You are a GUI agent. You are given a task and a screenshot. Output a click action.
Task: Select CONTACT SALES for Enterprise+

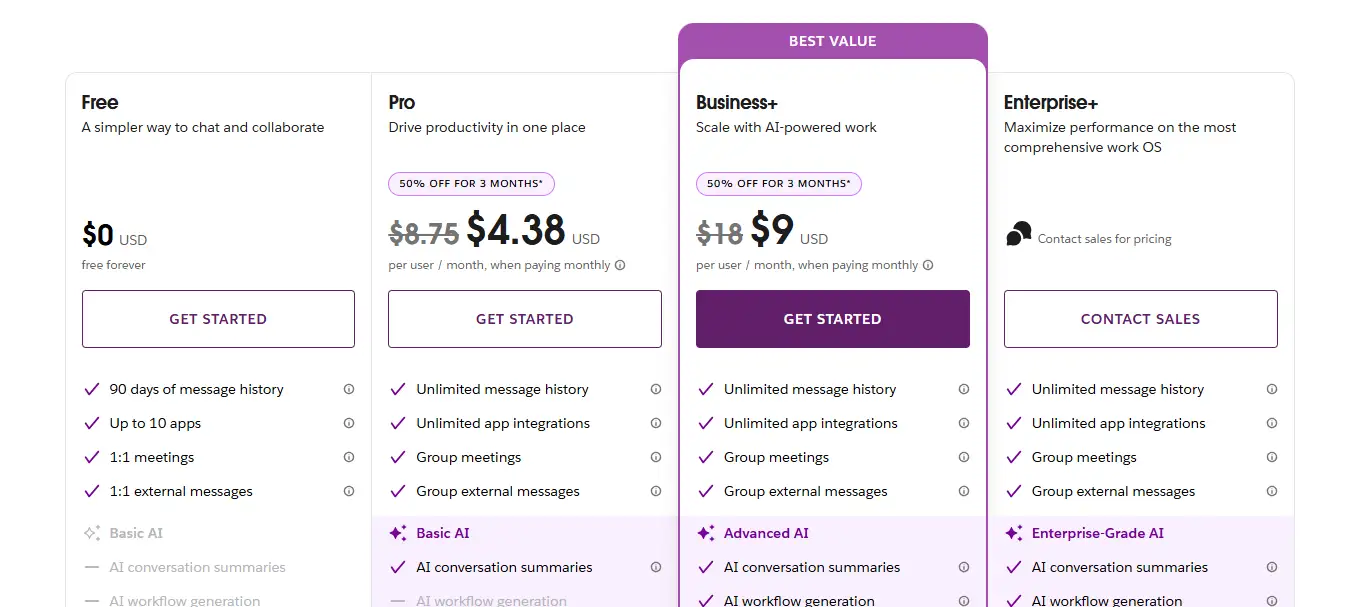[x=1140, y=318]
